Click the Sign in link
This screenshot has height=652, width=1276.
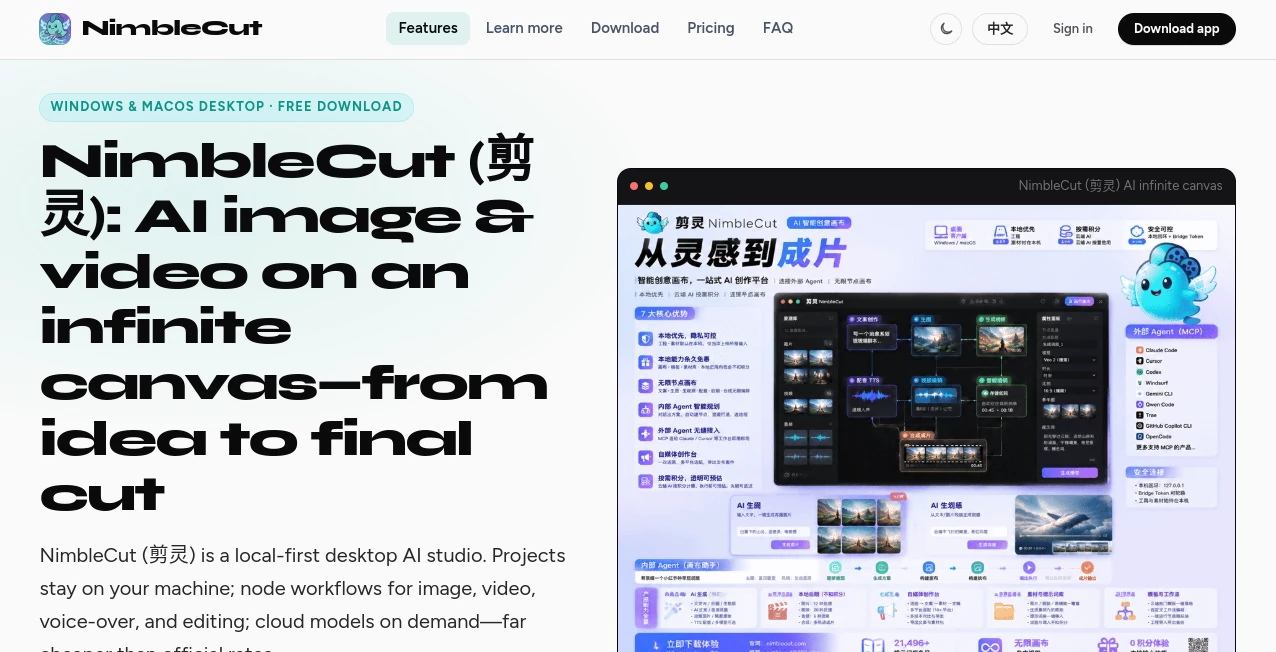coord(1073,29)
